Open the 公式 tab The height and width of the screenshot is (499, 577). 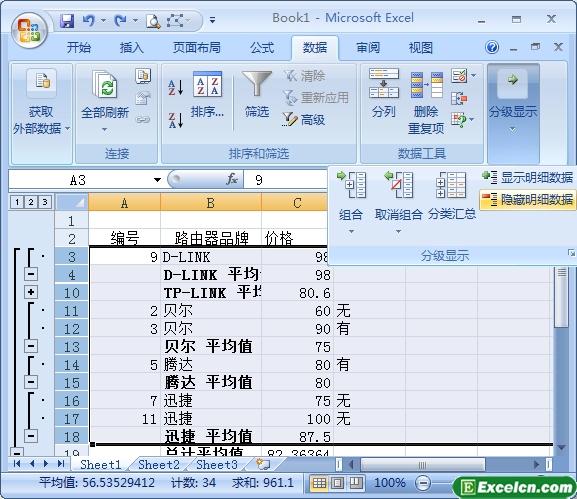[262, 48]
